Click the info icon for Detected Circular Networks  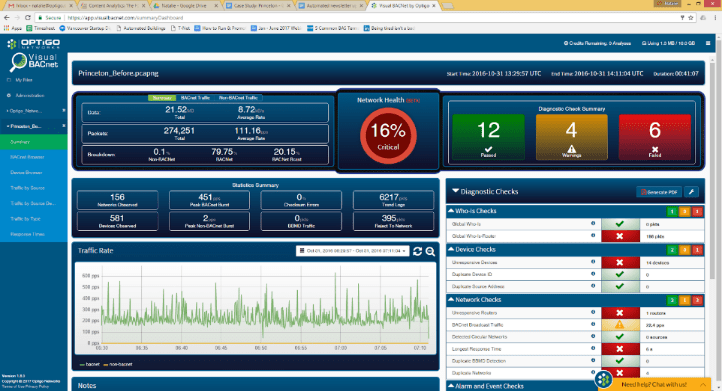[x=593, y=336]
